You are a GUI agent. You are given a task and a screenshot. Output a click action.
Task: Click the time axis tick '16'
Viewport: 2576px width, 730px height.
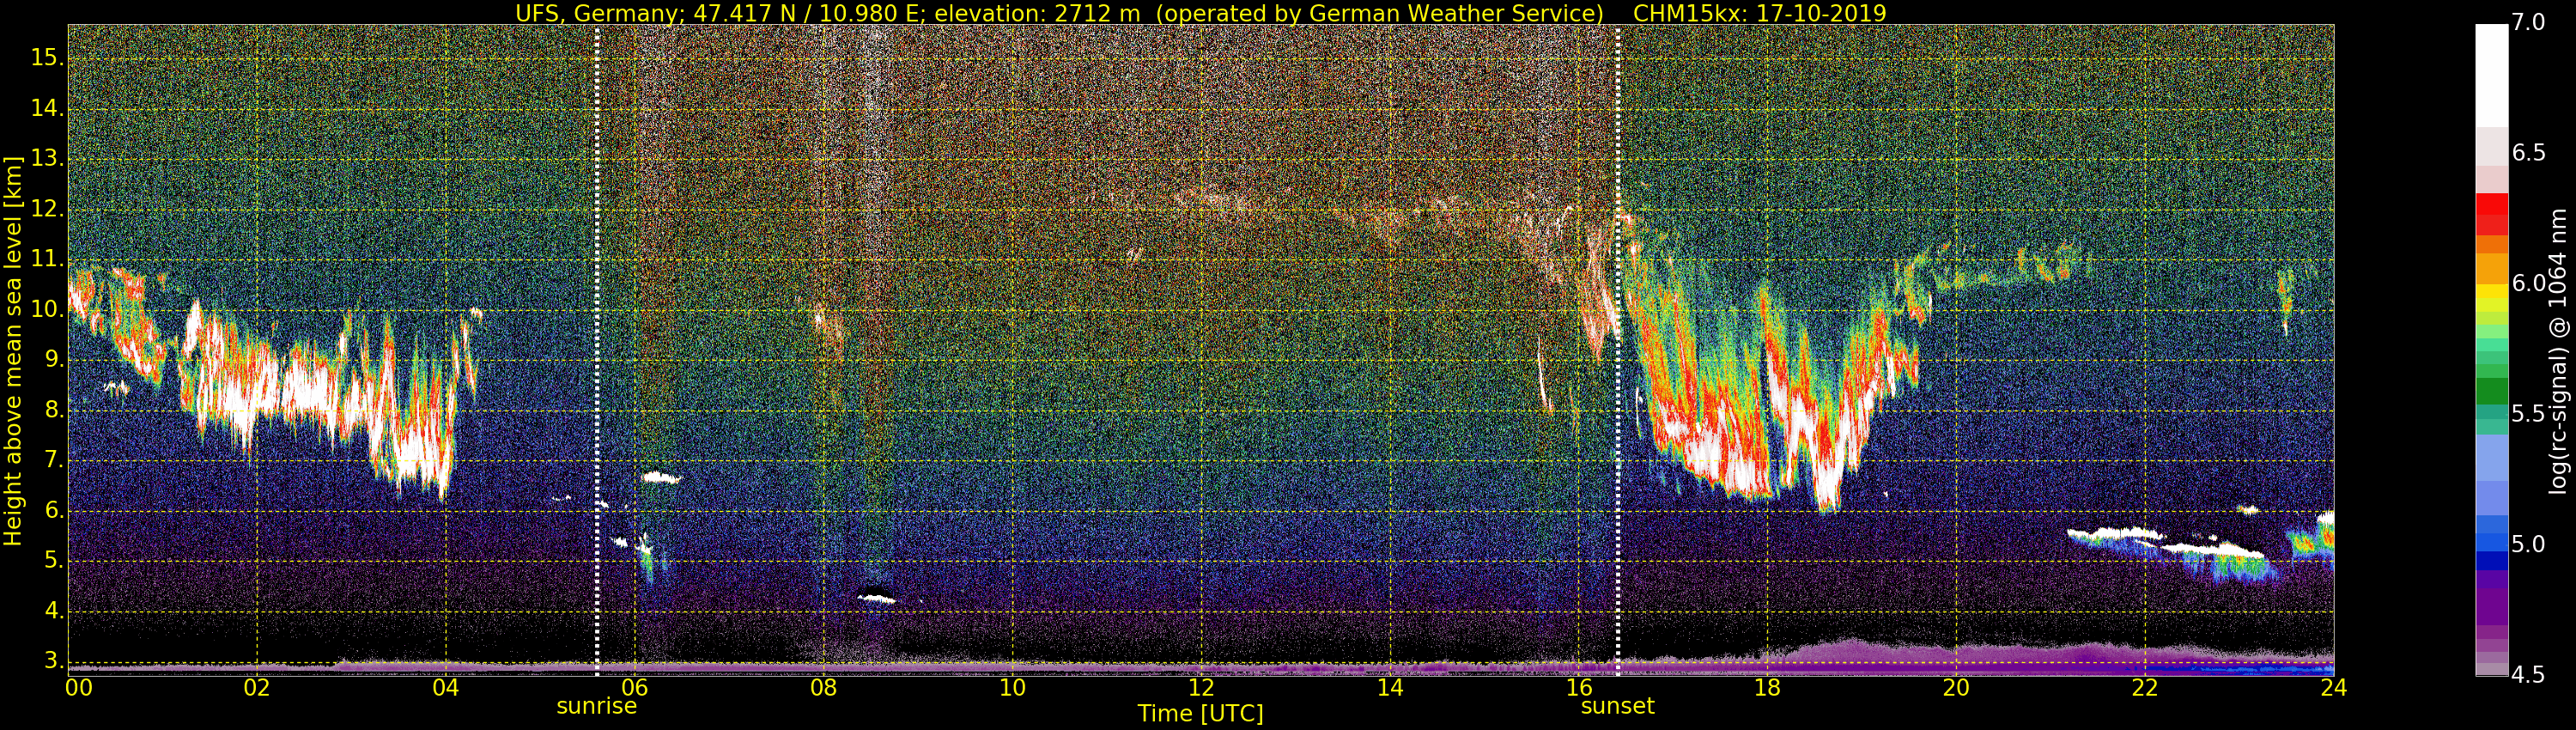click(x=1578, y=688)
